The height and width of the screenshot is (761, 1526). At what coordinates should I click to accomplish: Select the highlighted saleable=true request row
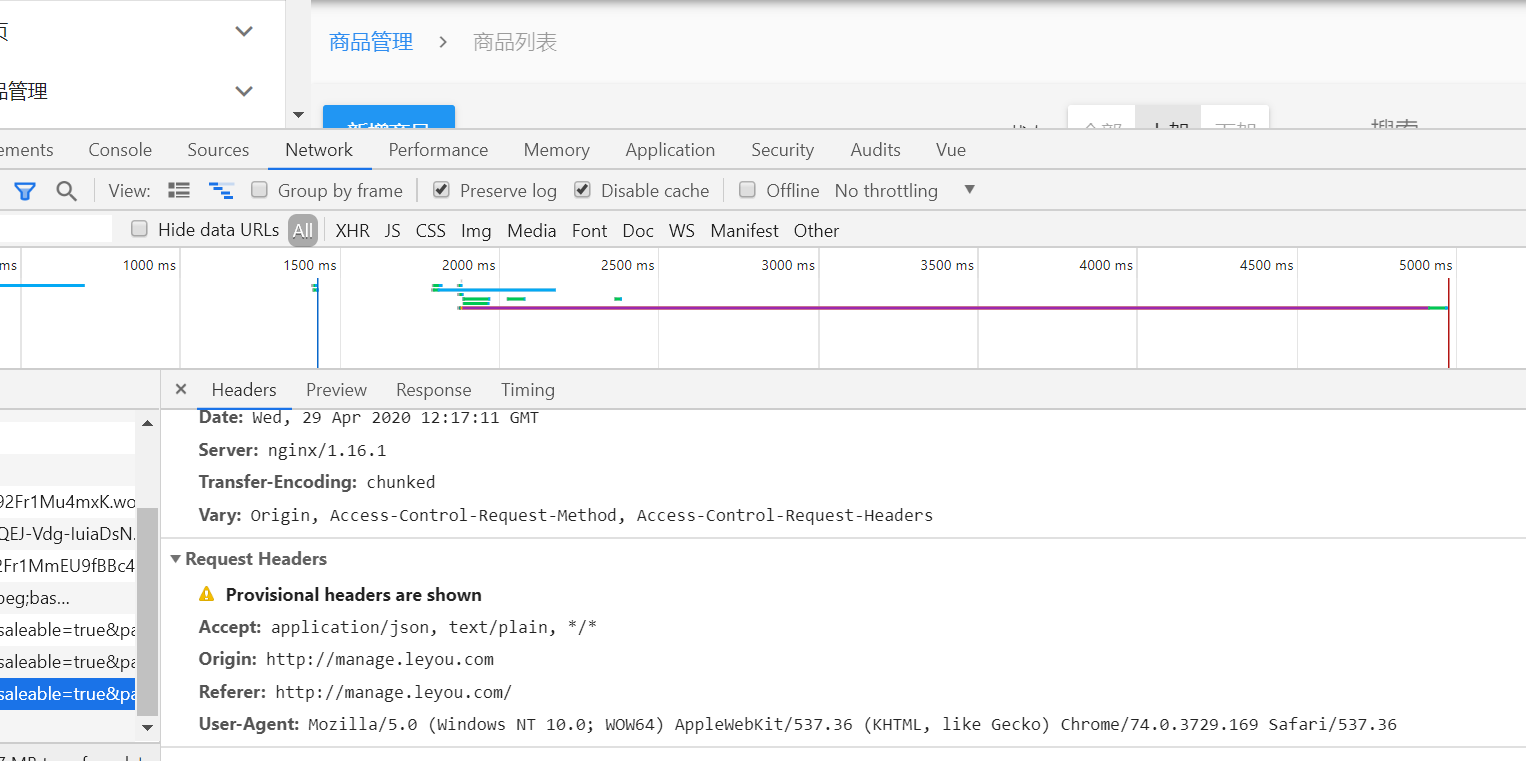[x=67, y=693]
